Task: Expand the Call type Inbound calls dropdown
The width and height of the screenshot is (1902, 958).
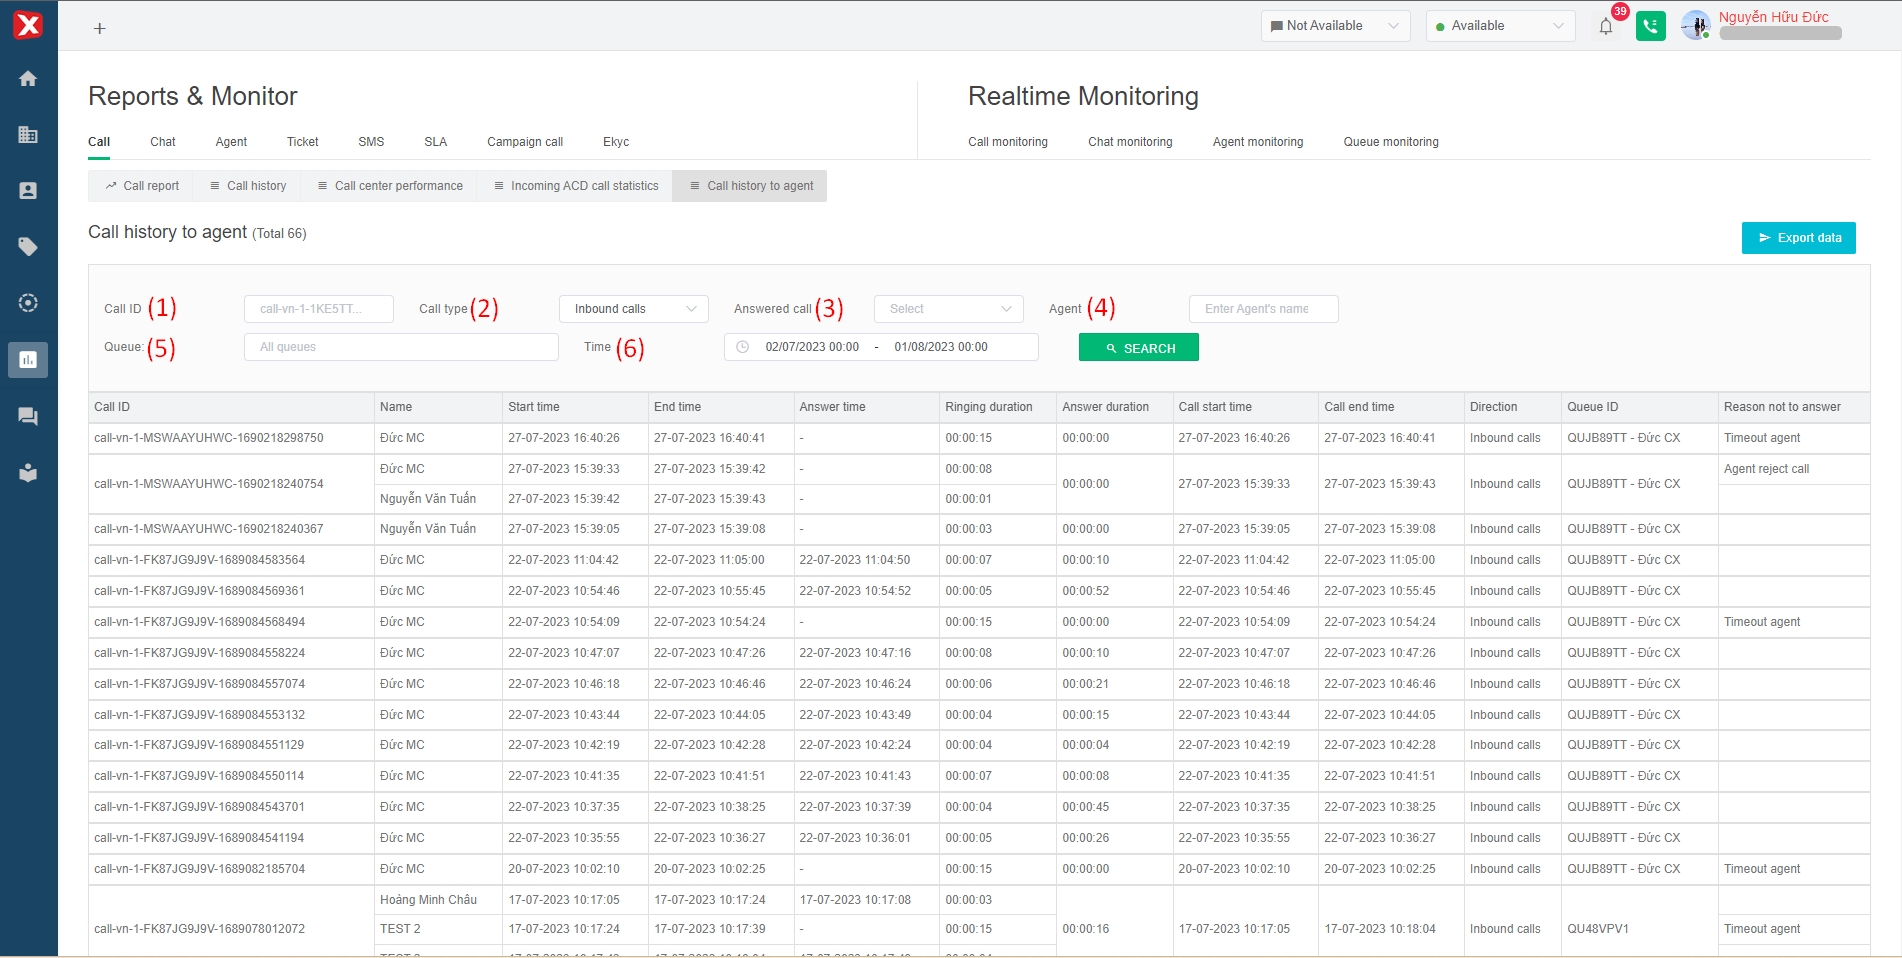Action: pyautogui.click(x=634, y=309)
